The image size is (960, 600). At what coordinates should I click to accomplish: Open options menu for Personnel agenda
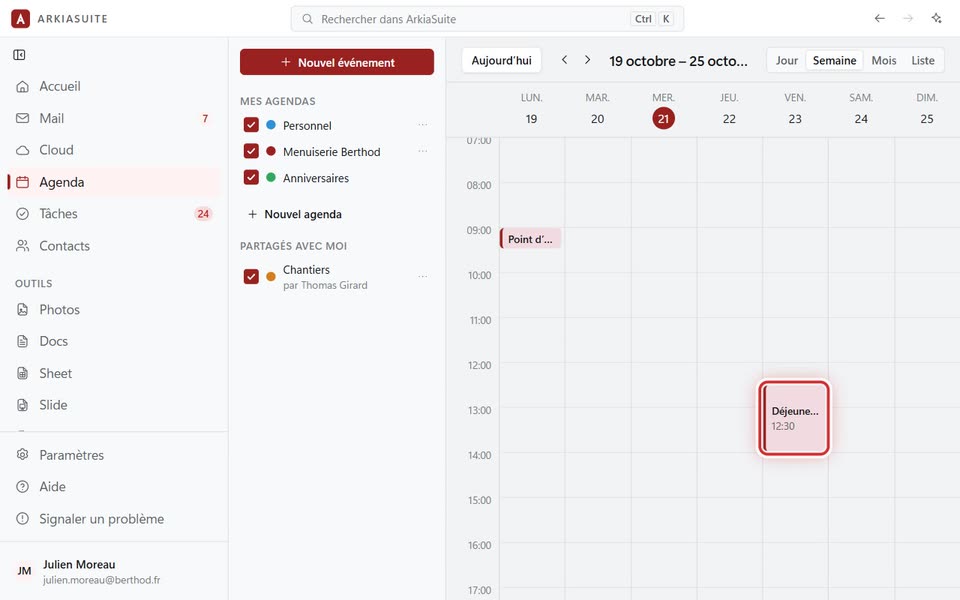click(x=422, y=125)
